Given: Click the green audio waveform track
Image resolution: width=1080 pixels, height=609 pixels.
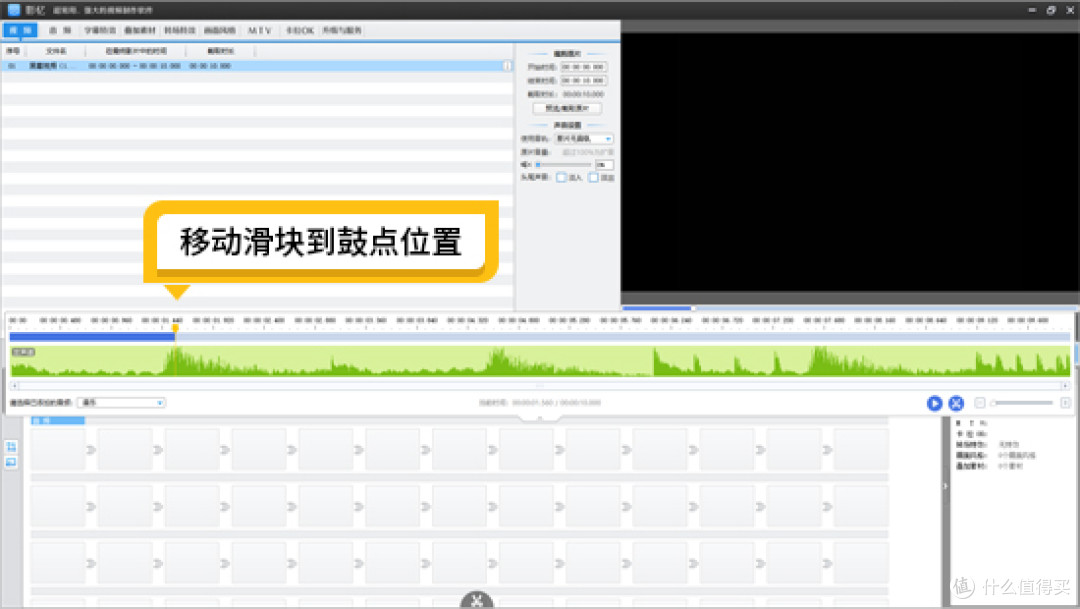Looking at the screenshot, I should (x=540, y=361).
